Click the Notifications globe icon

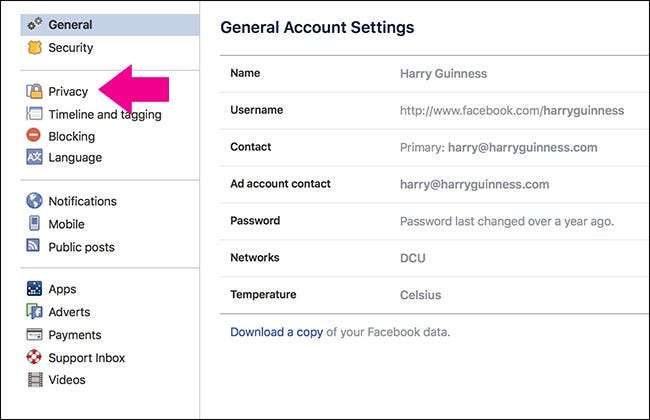click(34, 201)
